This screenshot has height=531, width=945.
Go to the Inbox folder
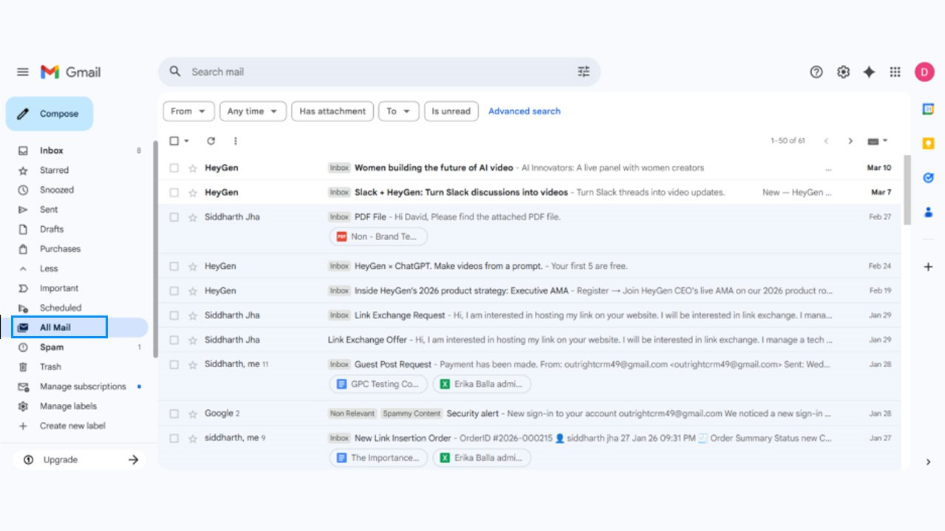[x=51, y=151]
